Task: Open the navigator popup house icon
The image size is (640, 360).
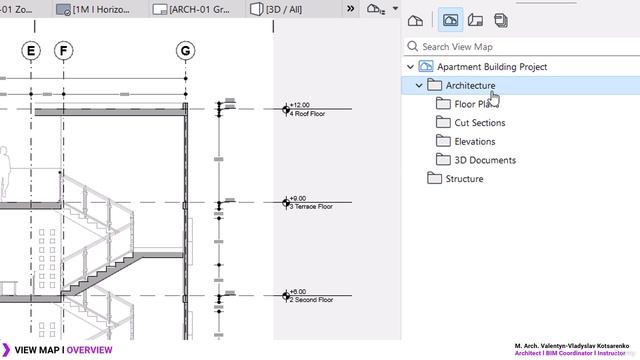Action: [x=376, y=9]
